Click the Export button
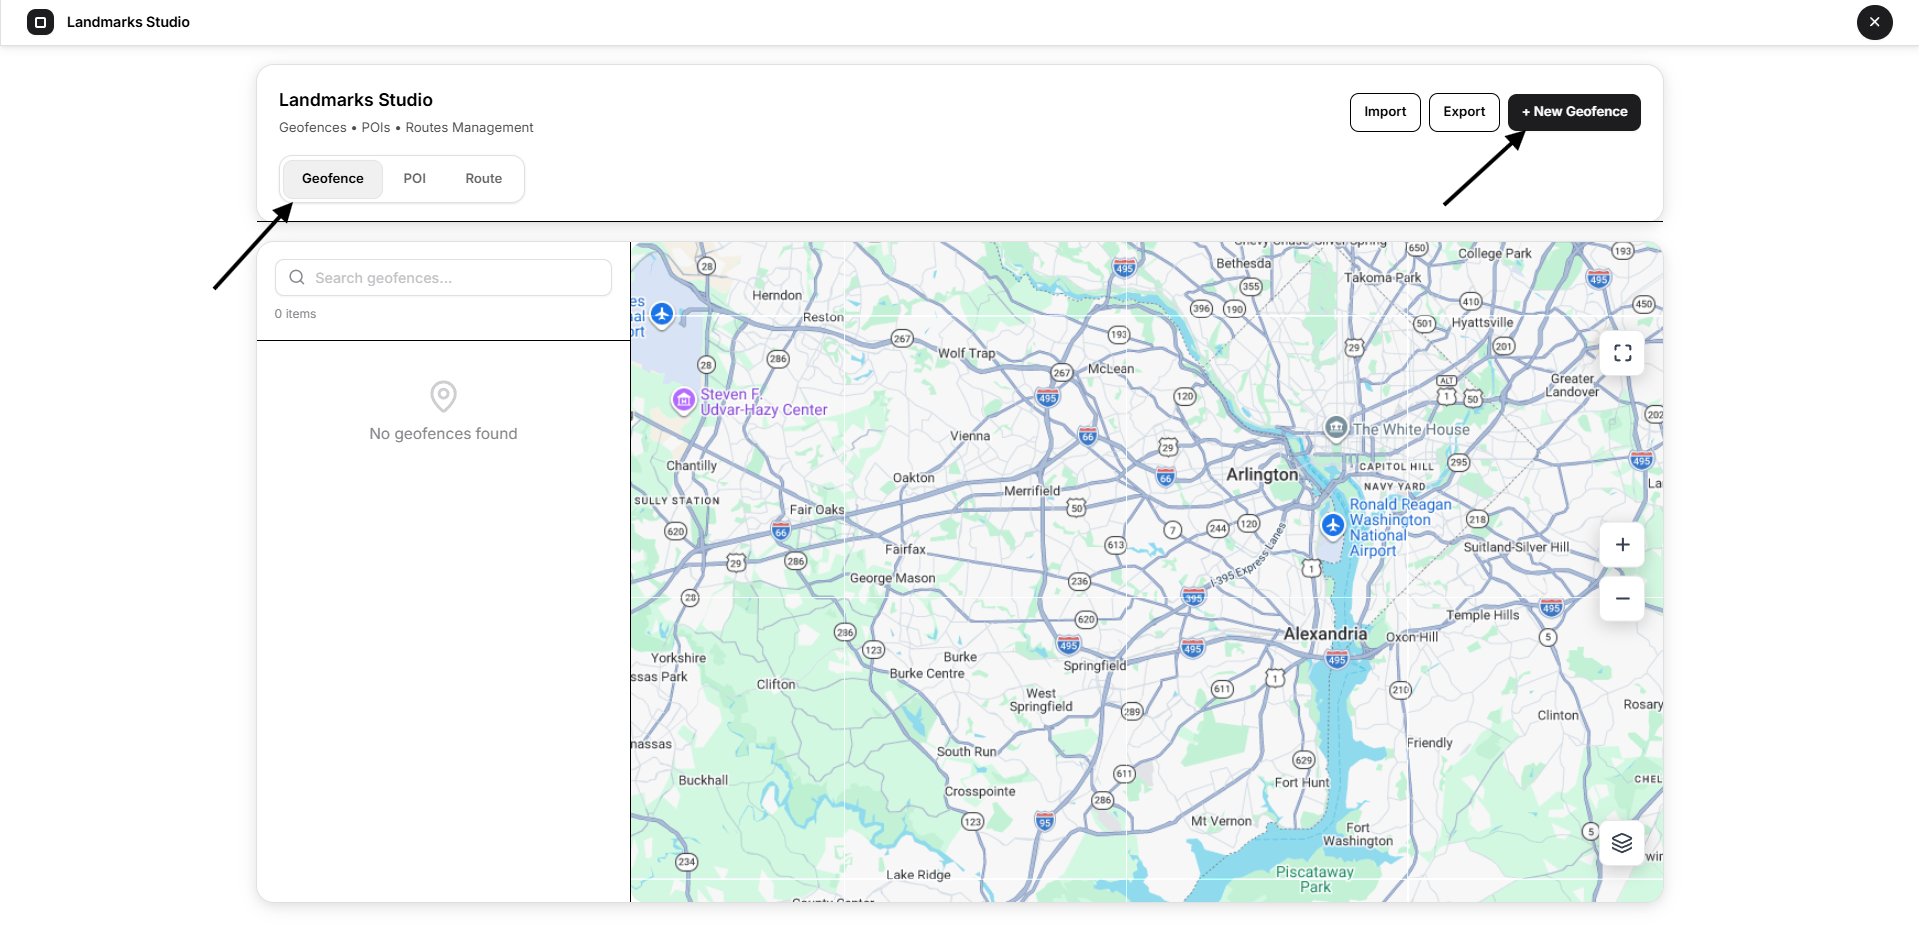Screen dimensions: 1919x928 coord(1464,112)
